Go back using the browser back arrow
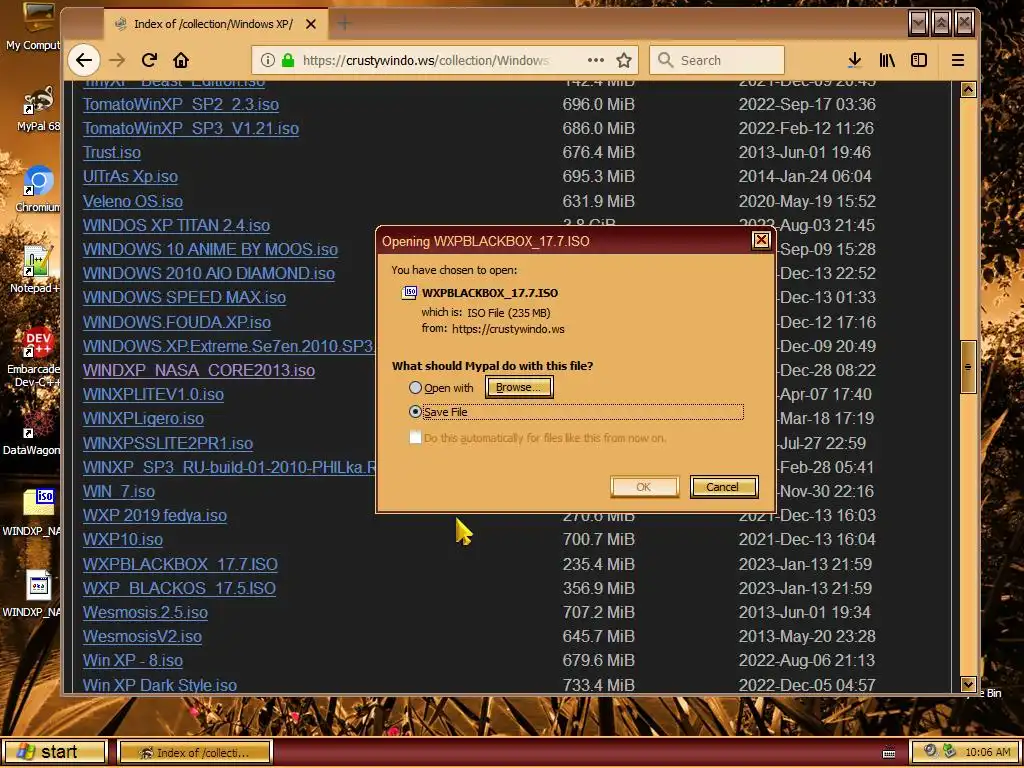 84,60
